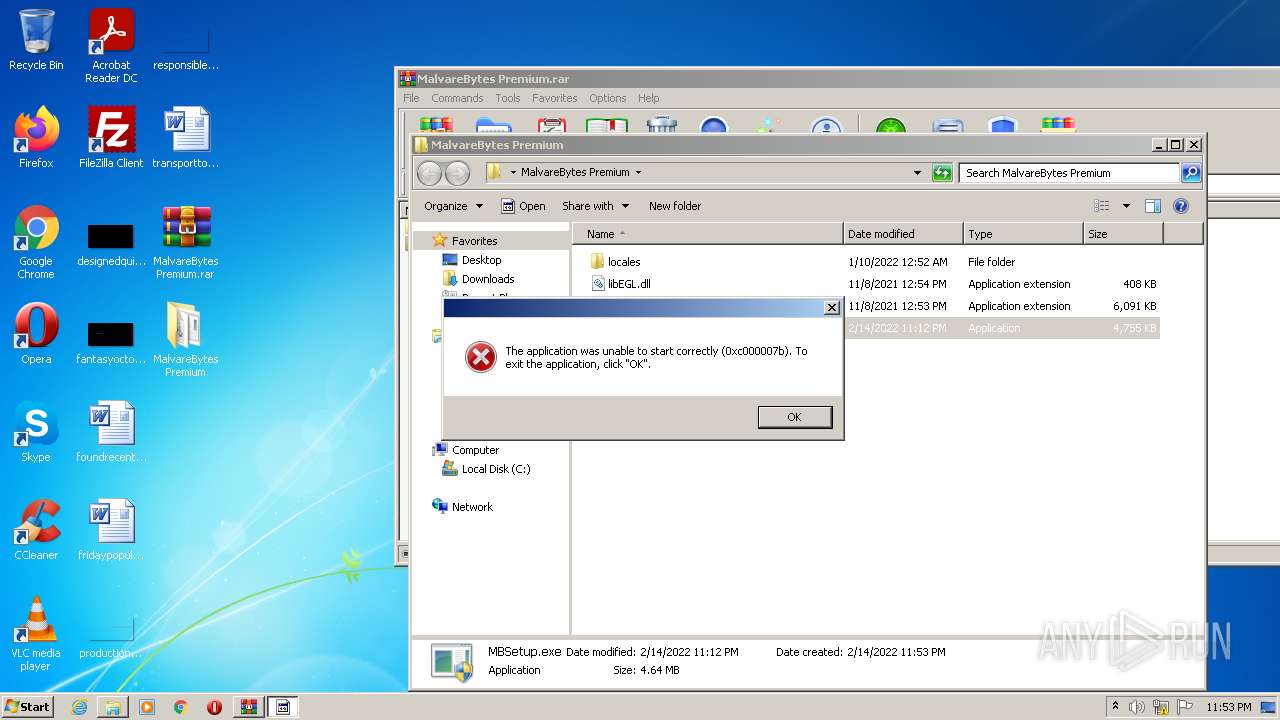Viewport: 1280px width, 720px height.
Task: Expand the address bar history dropdown
Action: tap(917, 173)
